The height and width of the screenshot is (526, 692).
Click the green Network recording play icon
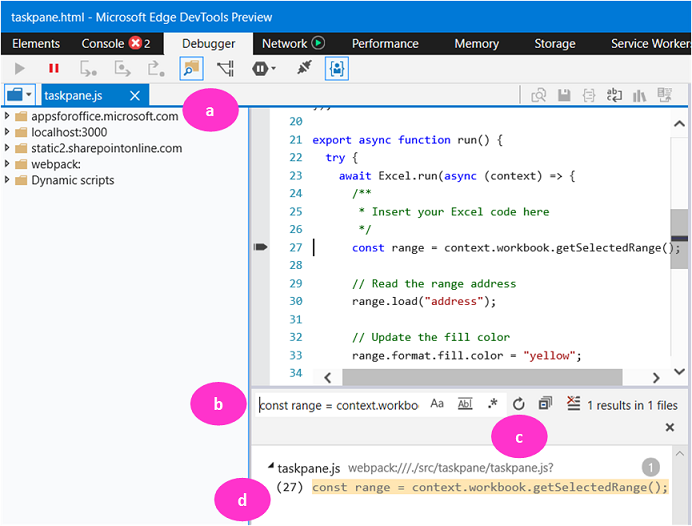[318, 43]
